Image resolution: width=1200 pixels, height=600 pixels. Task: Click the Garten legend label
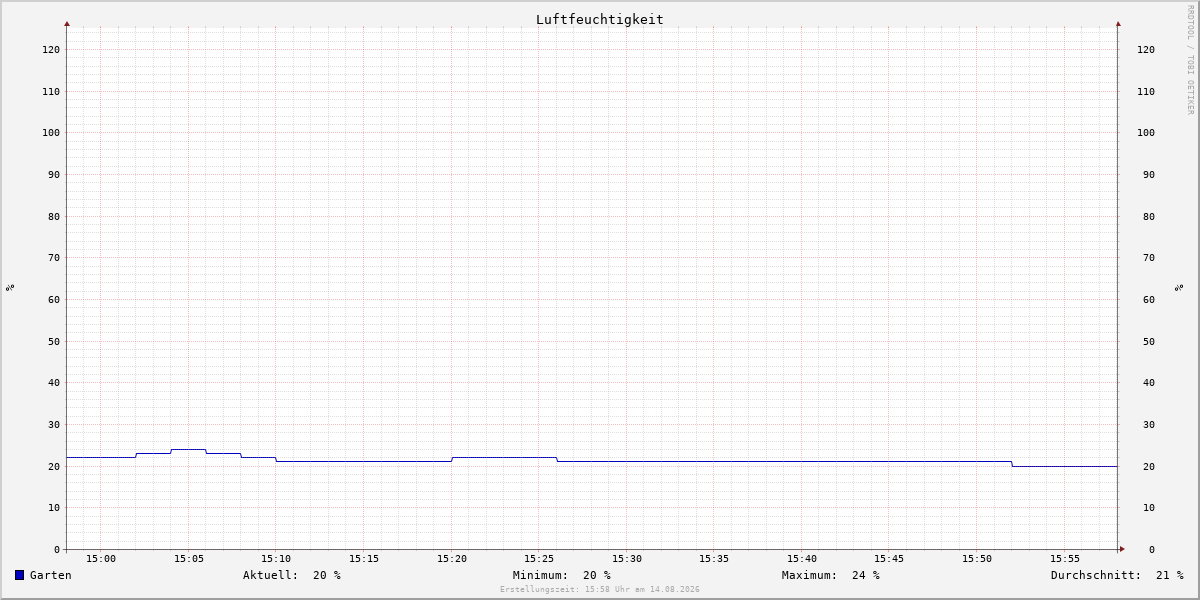click(51, 575)
